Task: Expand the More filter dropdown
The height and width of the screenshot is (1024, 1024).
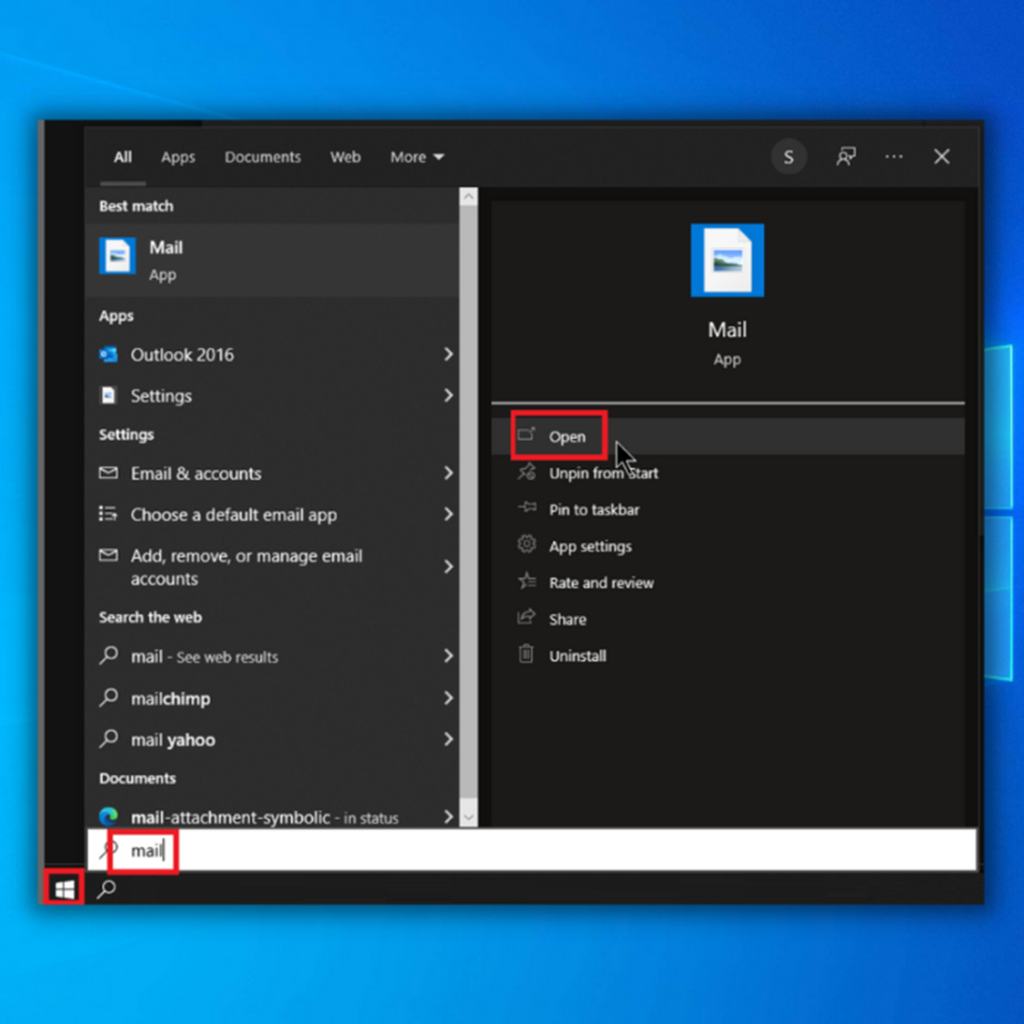Action: 417,157
